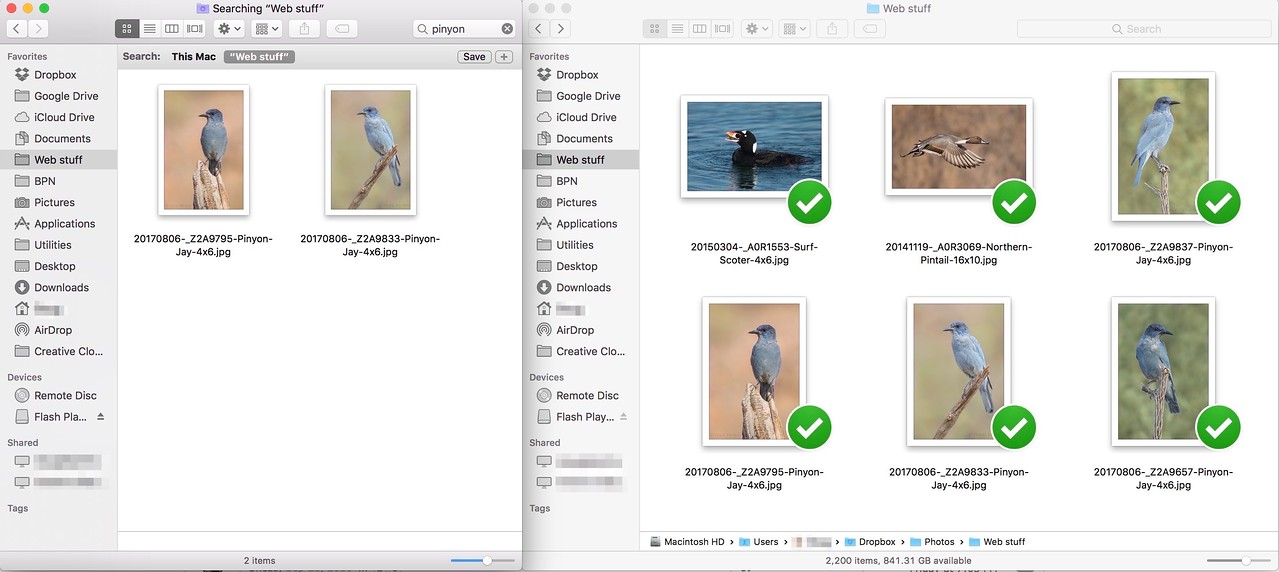Switch right window to cover flow view
Viewport: 1279px width, 572px height.
click(723, 29)
